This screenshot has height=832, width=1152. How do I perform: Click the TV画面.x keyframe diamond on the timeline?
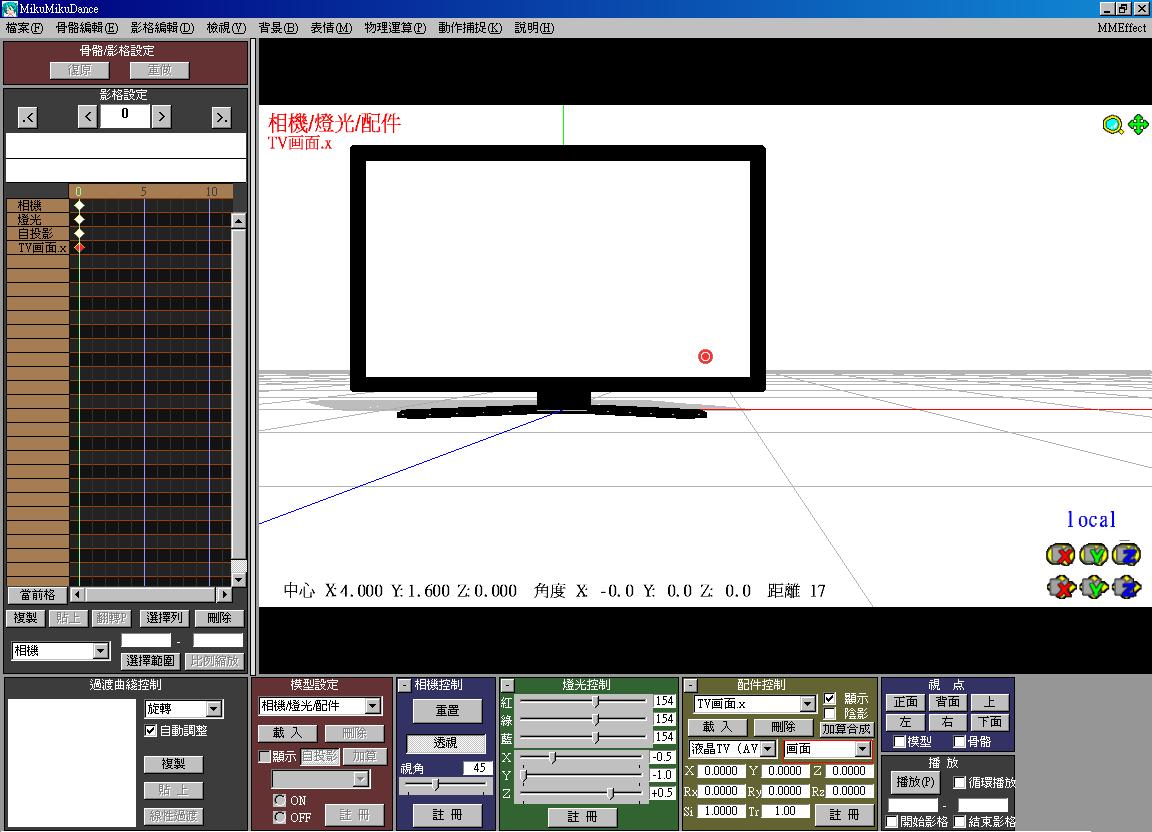pyautogui.click(x=79, y=248)
